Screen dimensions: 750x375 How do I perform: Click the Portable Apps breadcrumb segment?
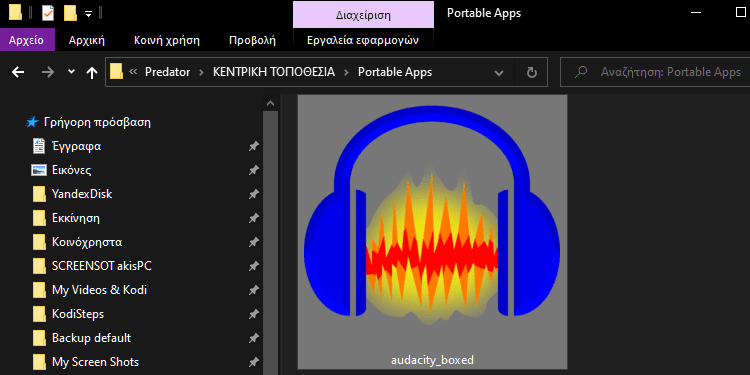coord(395,72)
